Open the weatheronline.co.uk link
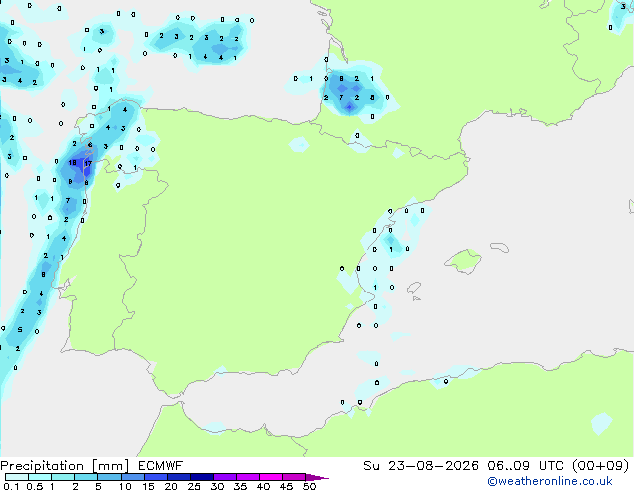 click(x=549, y=481)
